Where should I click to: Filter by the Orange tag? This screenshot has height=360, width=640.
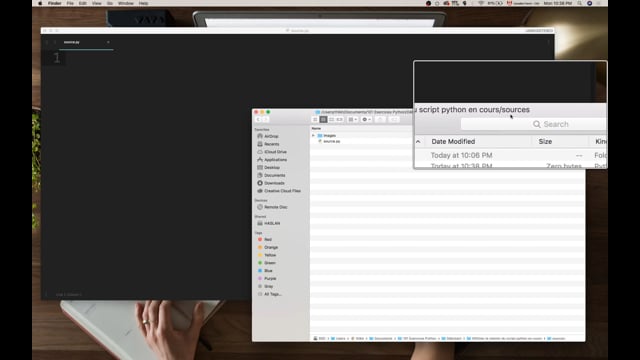(268, 247)
